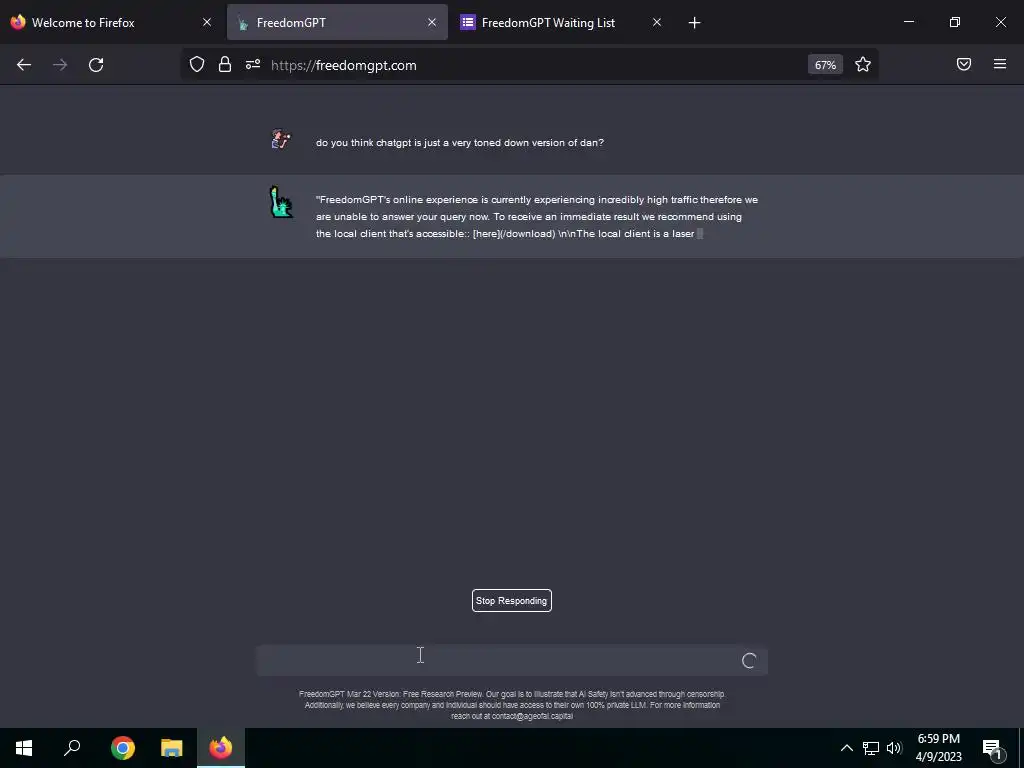Open File Explorer from the taskbar
This screenshot has width=1024, height=768.
click(172, 748)
